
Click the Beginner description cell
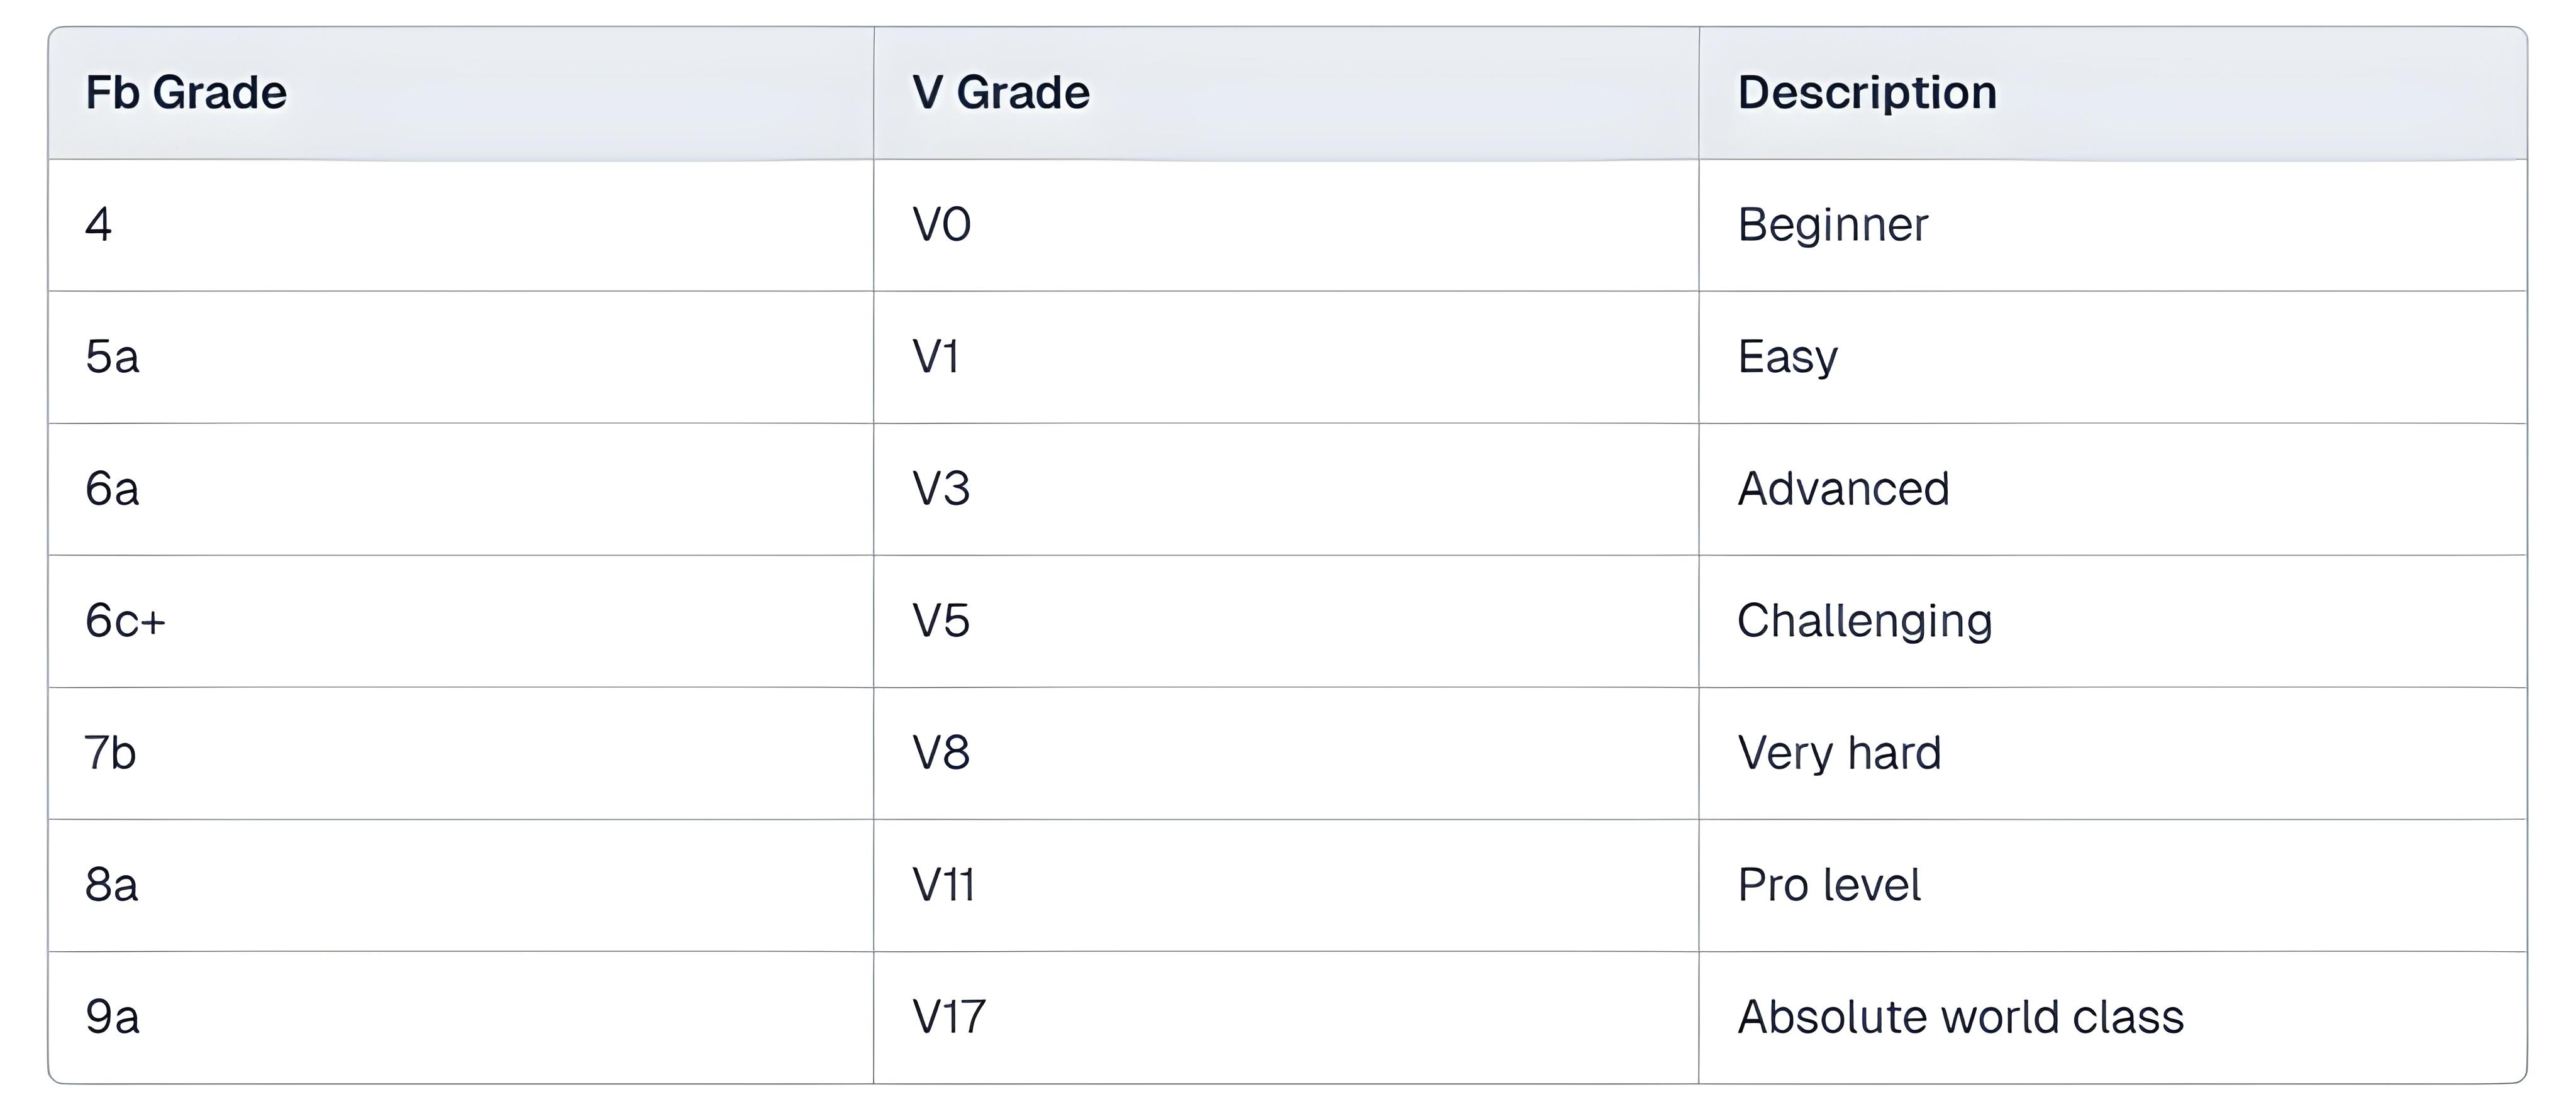tap(1832, 225)
